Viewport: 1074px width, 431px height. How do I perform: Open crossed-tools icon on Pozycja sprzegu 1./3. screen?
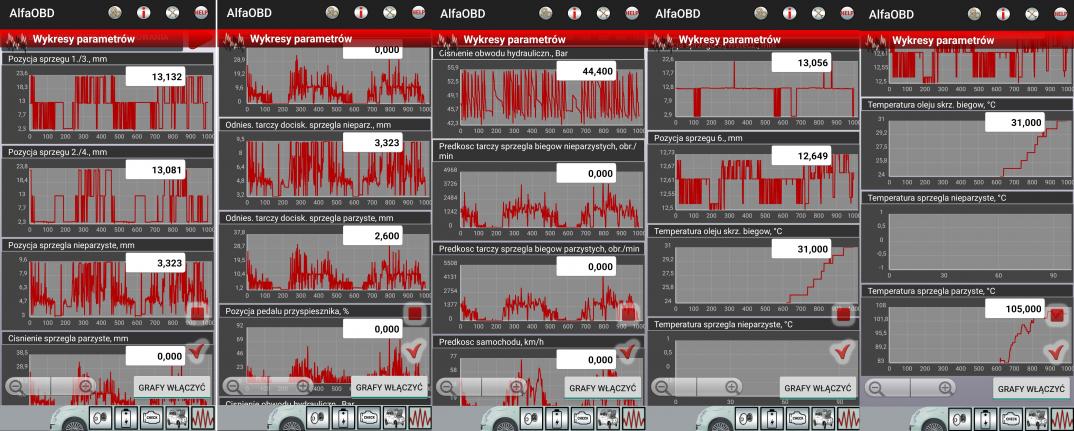(172, 12)
